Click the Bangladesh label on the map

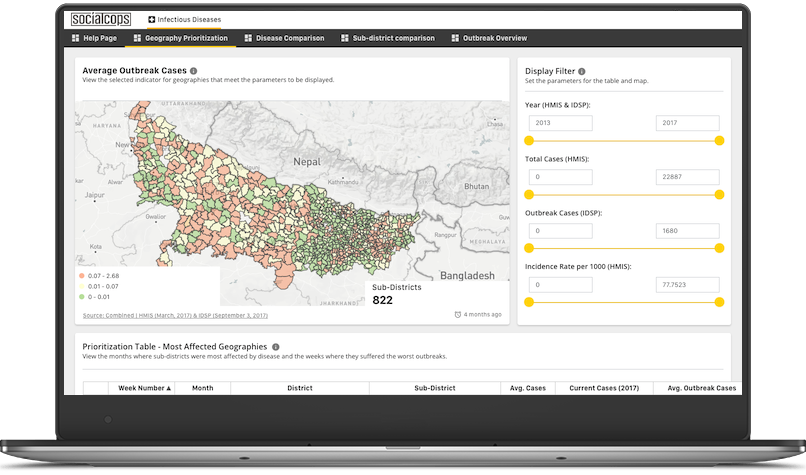click(467, 276)
